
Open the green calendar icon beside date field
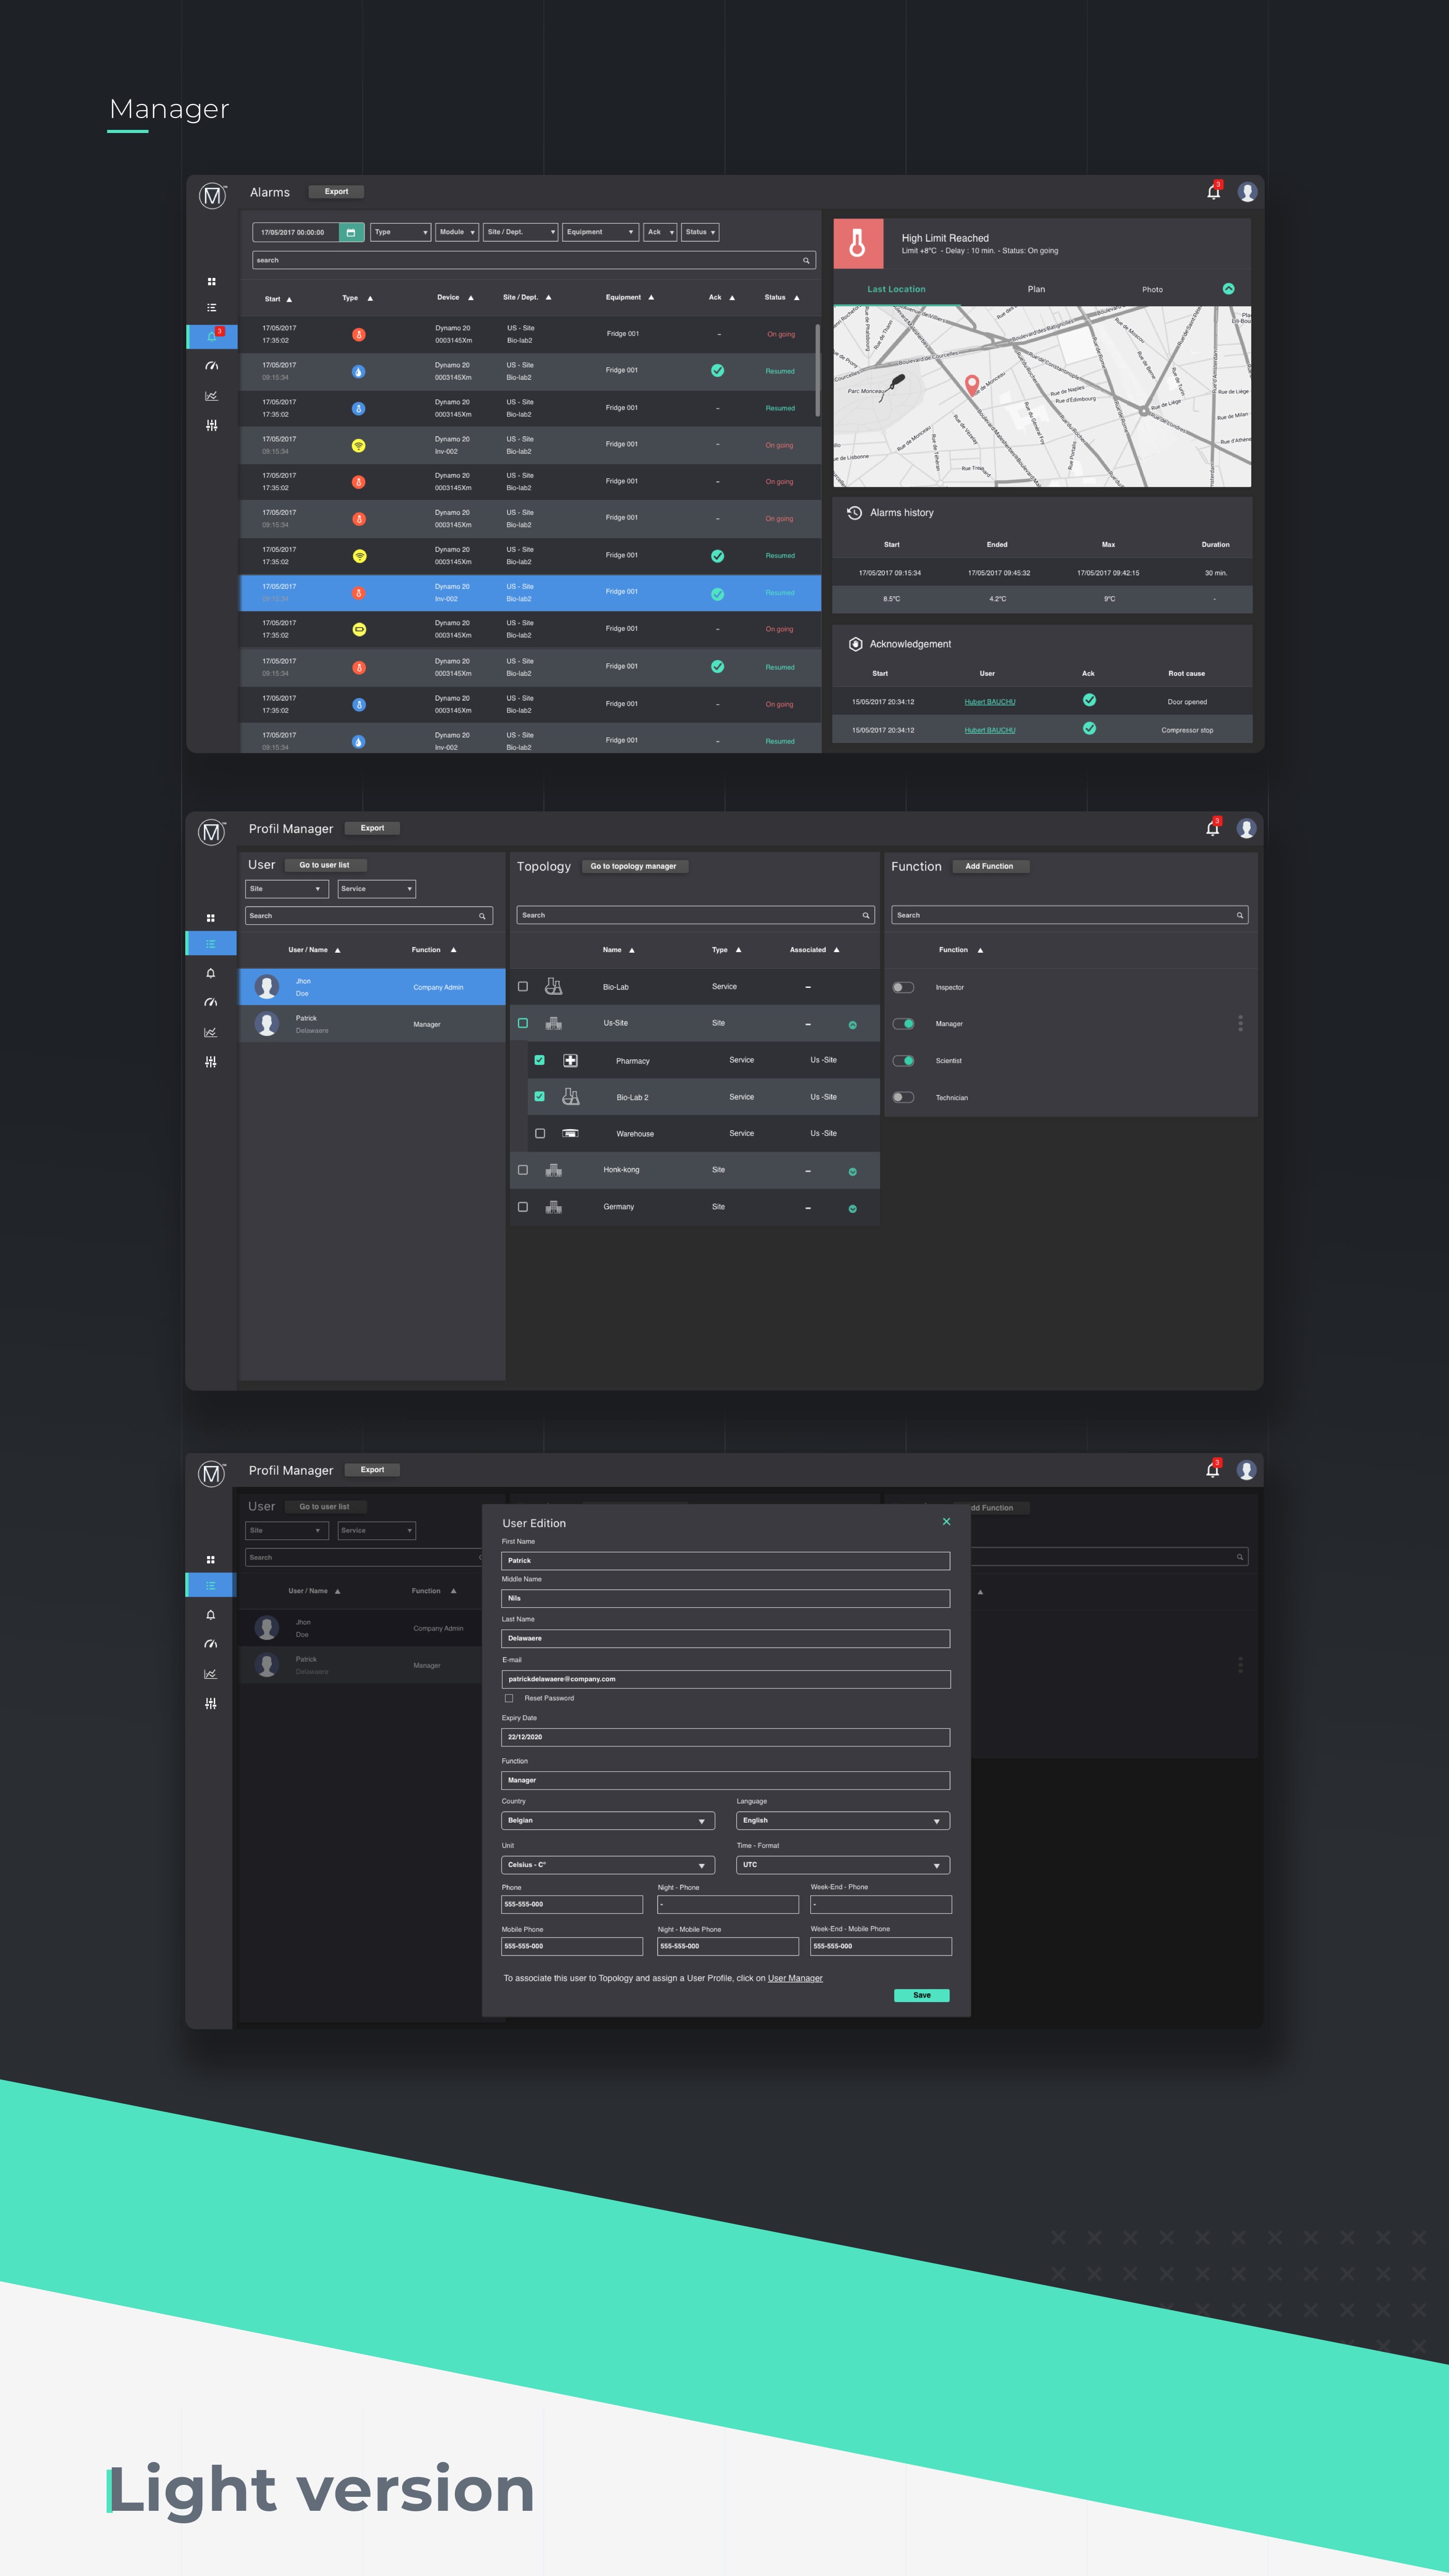coord(351,232)
